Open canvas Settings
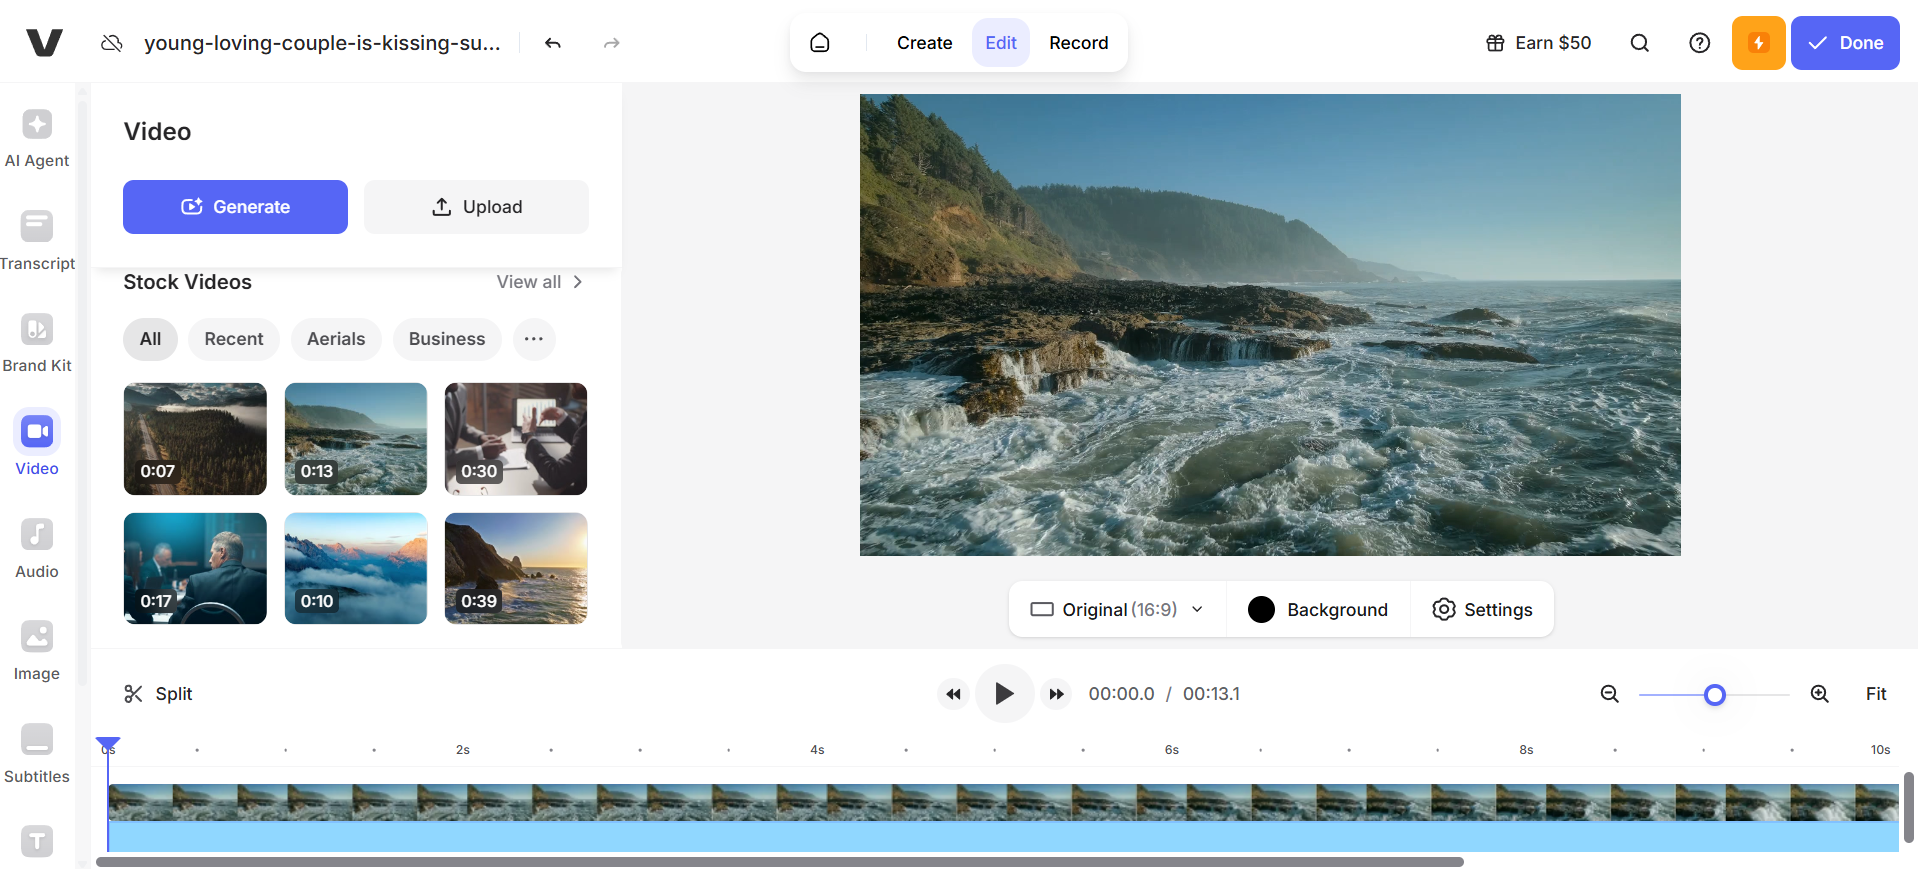 click(1482, 610)
